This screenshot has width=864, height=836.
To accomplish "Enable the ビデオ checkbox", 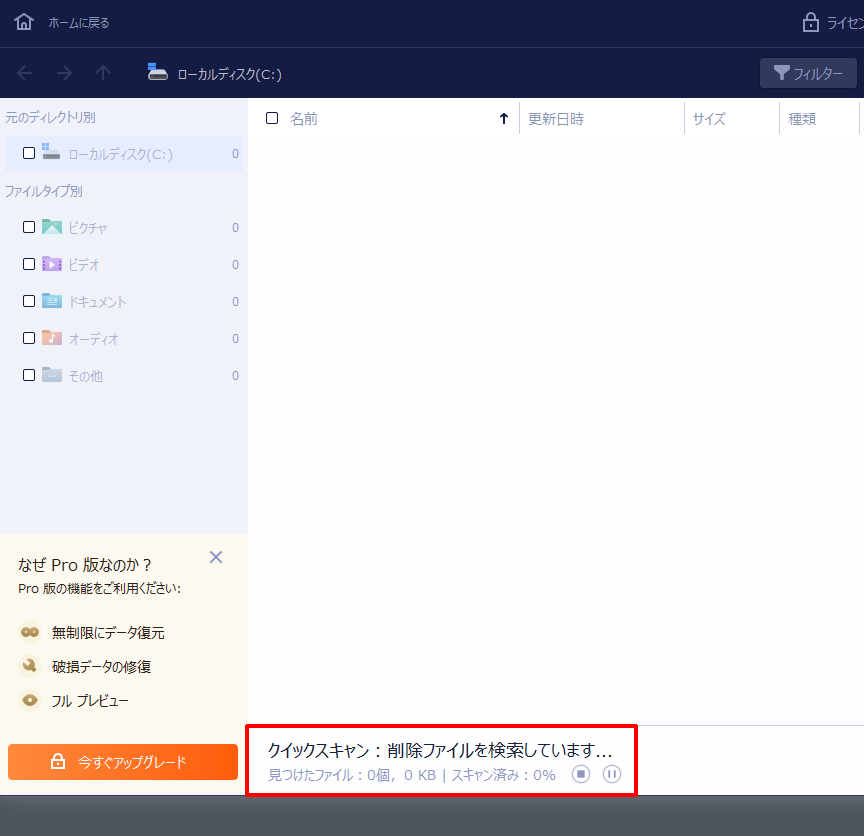I will (x=29, y=264).
